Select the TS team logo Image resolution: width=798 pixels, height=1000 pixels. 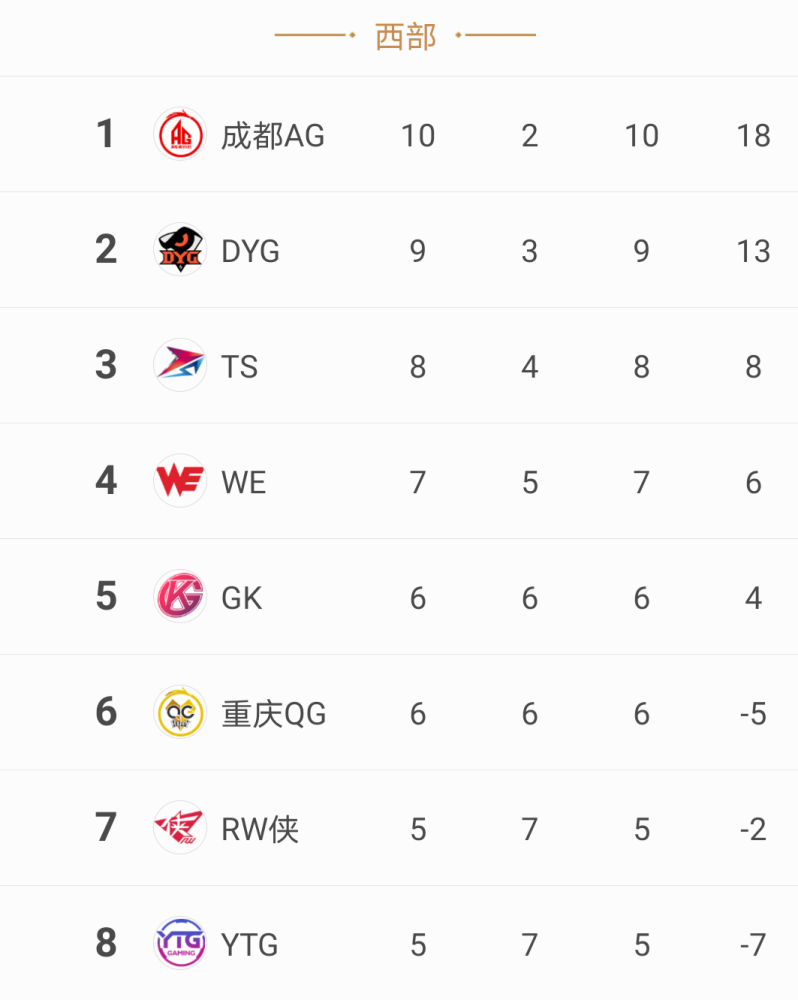[180, 365]
